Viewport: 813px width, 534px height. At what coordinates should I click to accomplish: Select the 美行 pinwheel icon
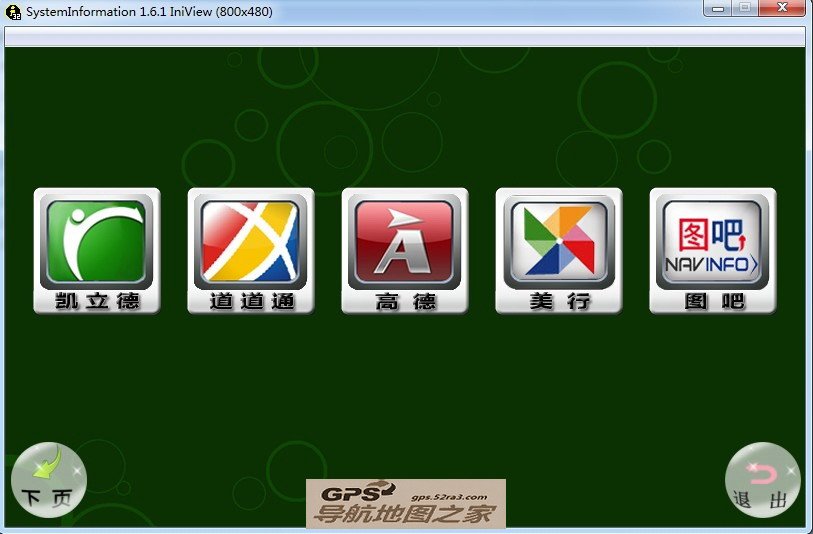click(x=559, y=251)
